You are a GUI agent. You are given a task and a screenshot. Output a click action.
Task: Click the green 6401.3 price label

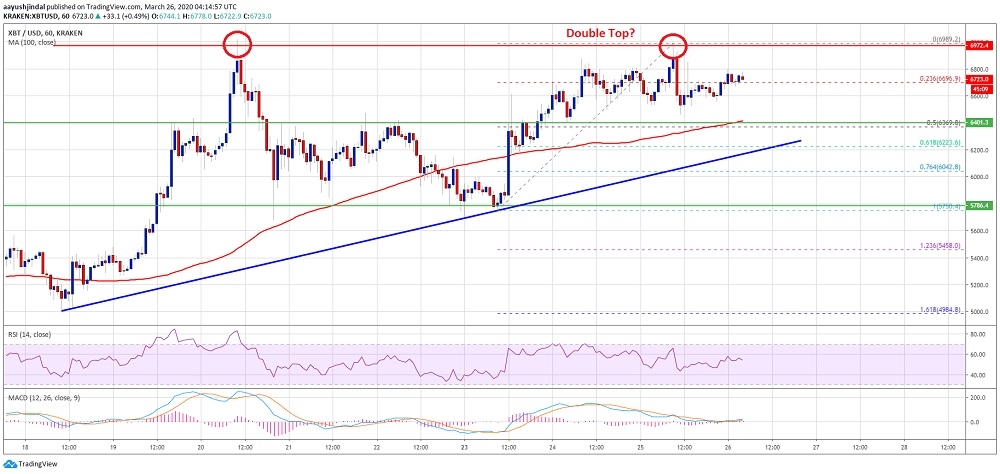978,122
